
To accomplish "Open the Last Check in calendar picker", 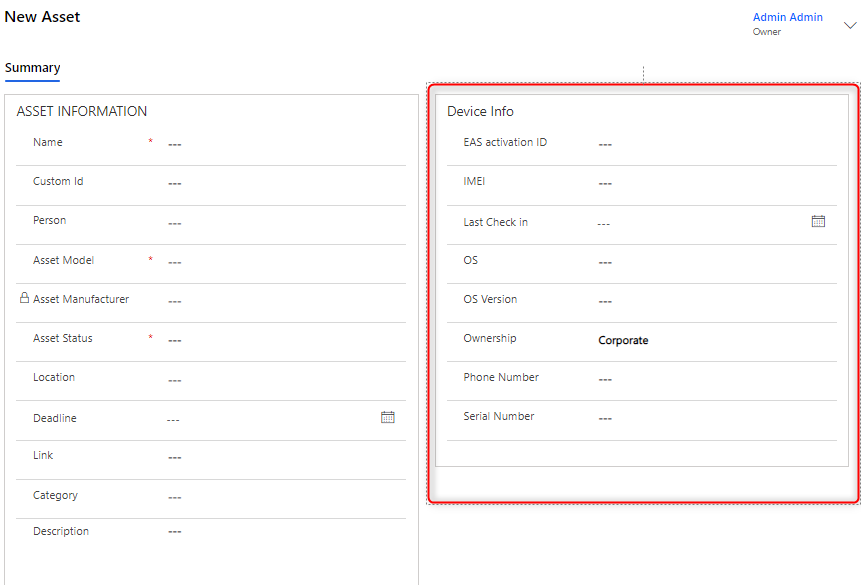I will coord(818,222).
